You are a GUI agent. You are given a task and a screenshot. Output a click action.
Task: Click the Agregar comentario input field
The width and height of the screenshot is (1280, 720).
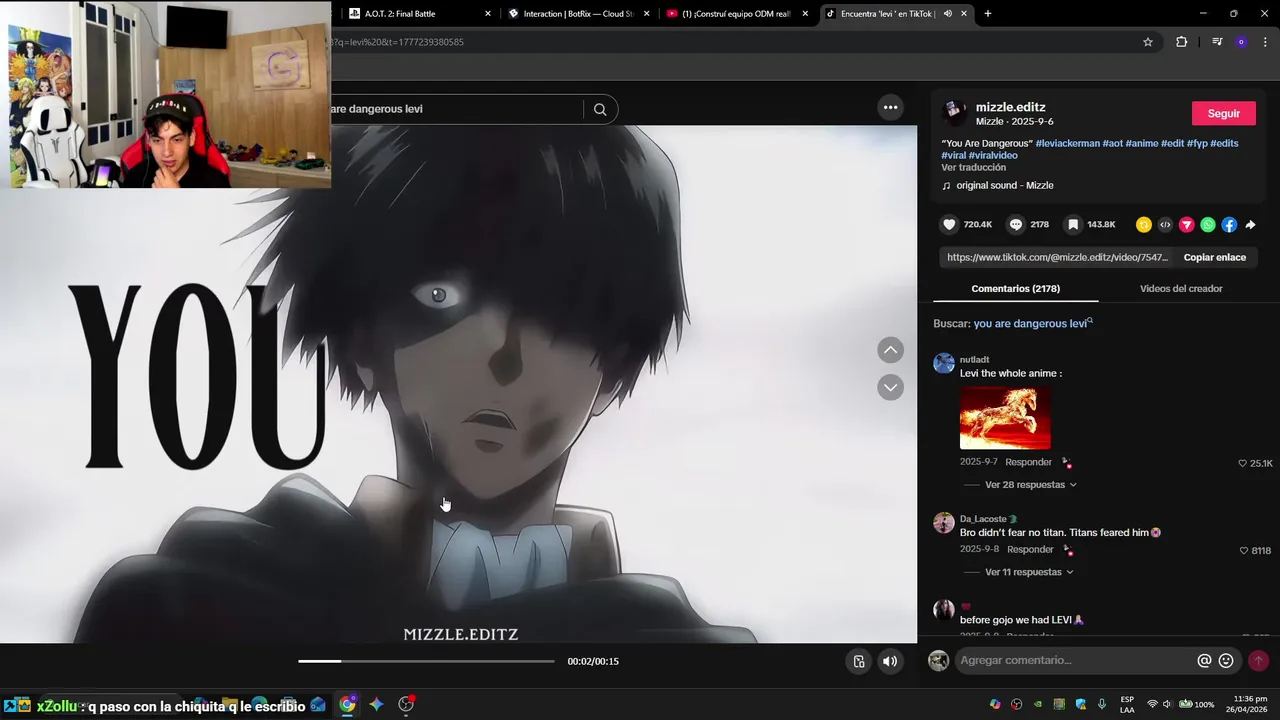pyautogui.click(x=1074, y=661)
